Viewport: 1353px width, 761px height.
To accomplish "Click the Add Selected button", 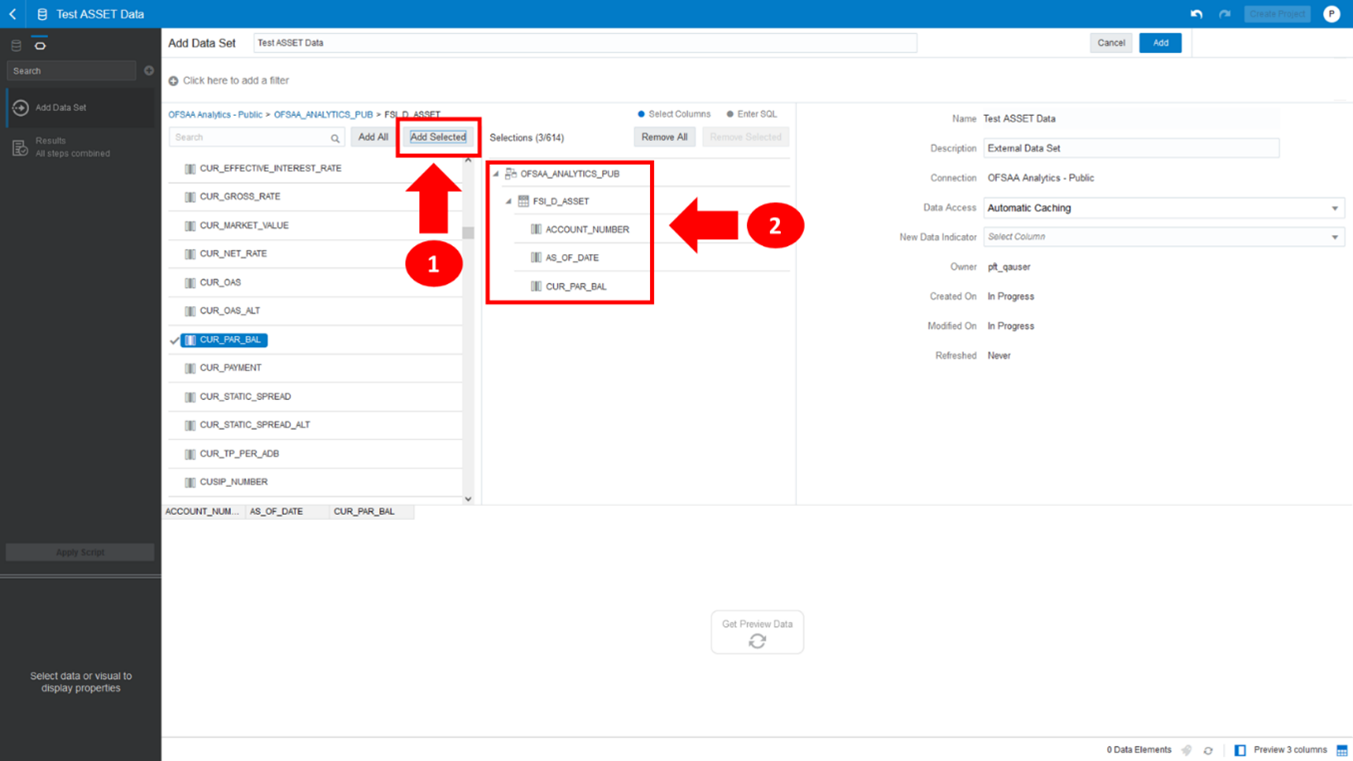I will pyautogui.click(x=438, y=136).
